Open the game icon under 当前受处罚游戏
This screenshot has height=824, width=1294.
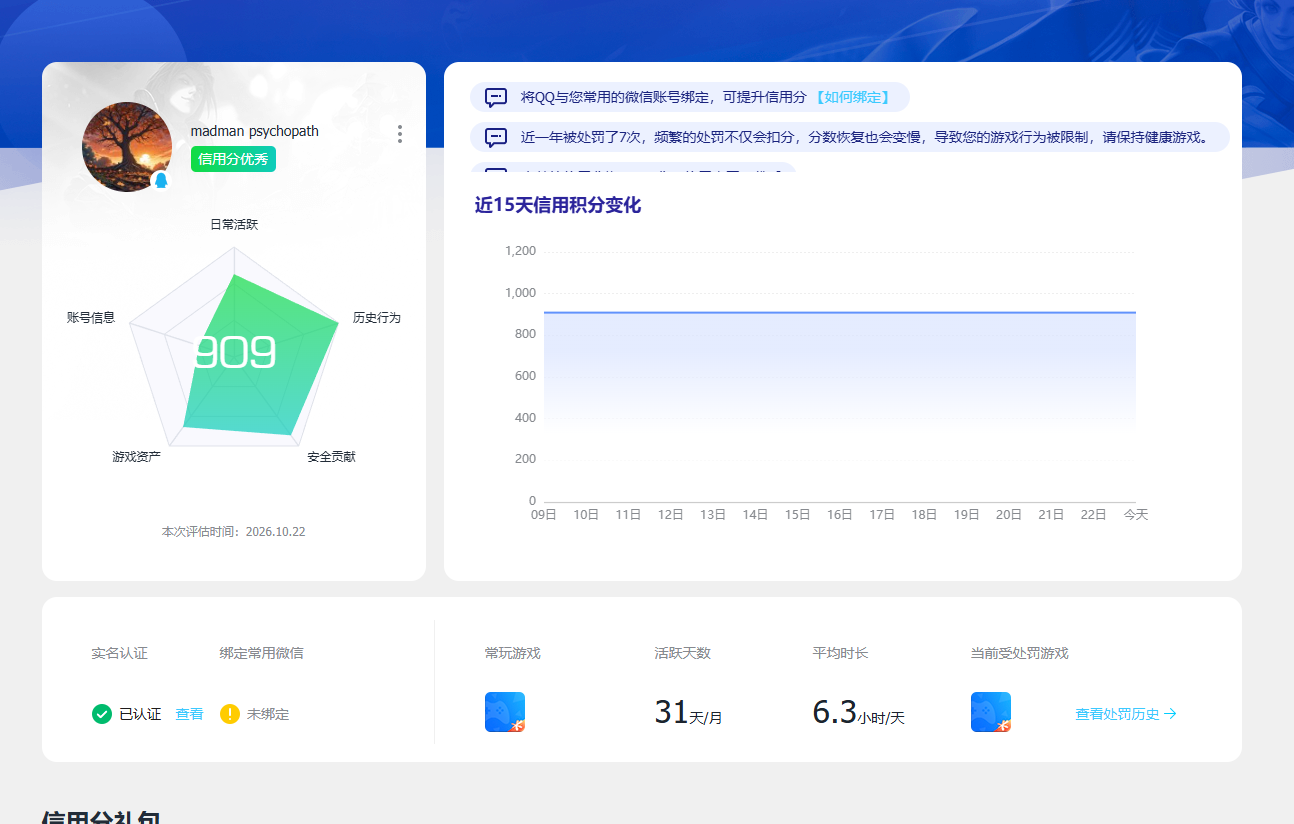pyautogui.click(x=991, y=712)
